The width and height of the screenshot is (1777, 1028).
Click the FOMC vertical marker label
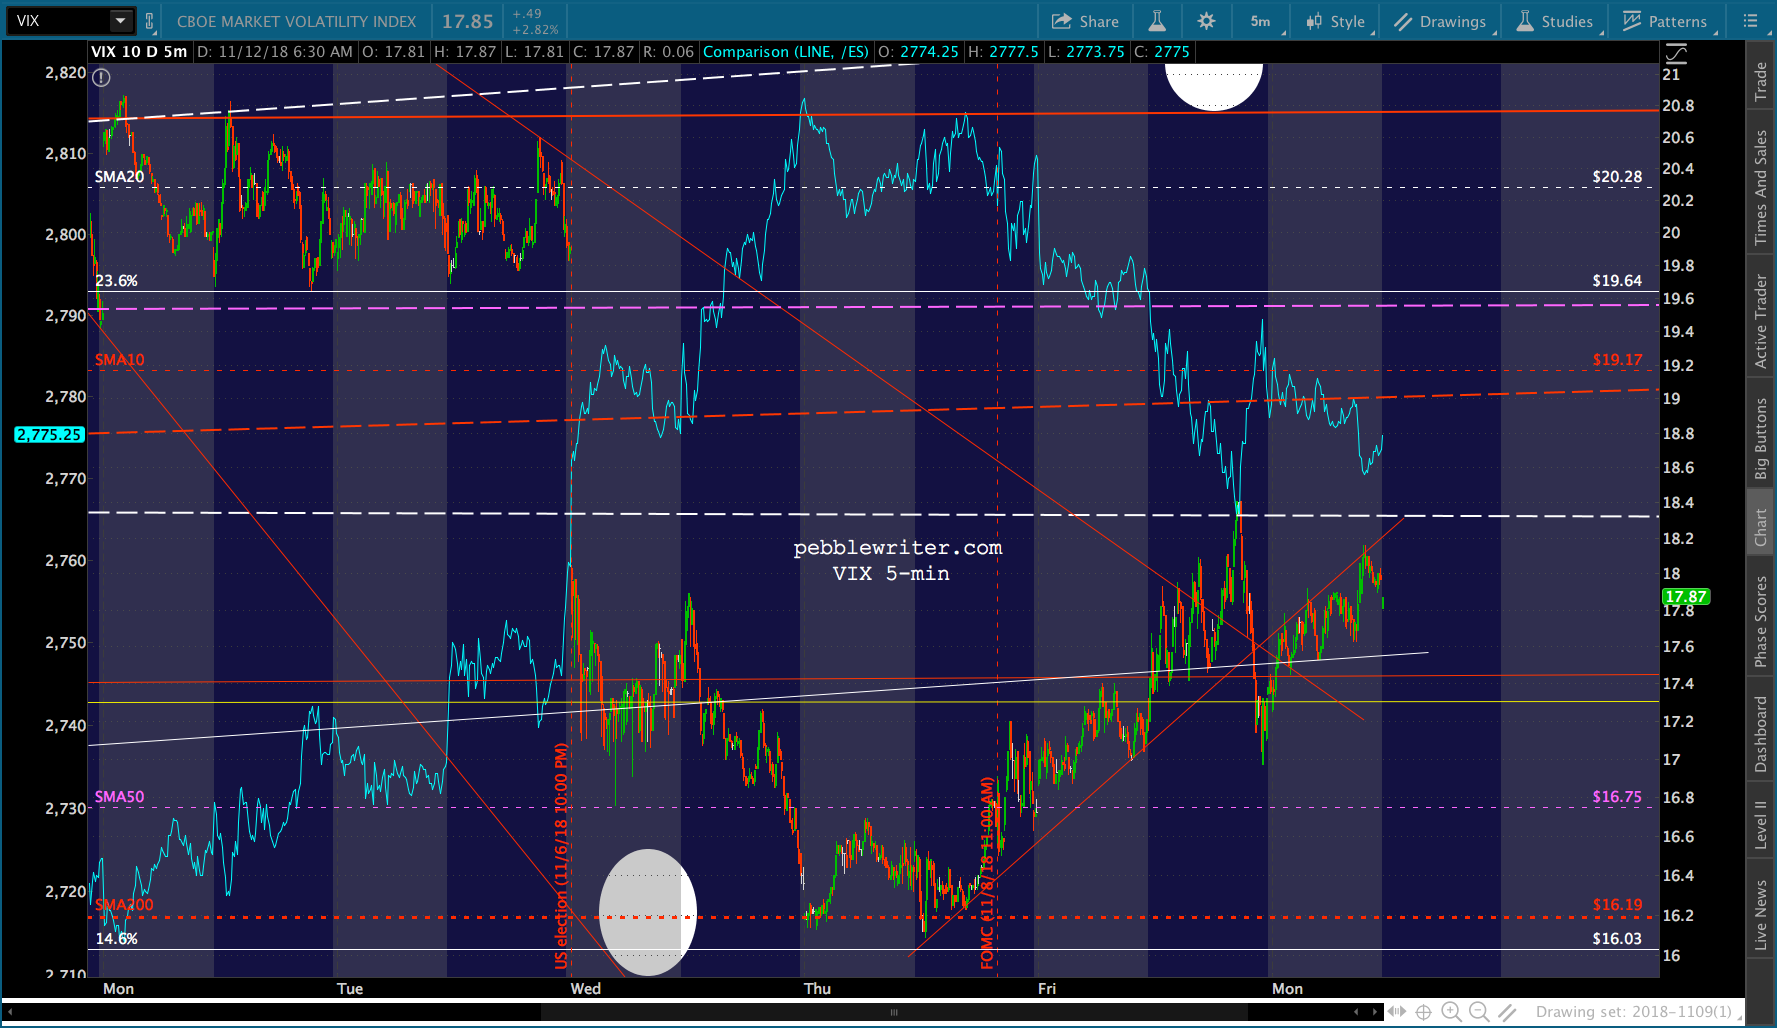(987, 873)
